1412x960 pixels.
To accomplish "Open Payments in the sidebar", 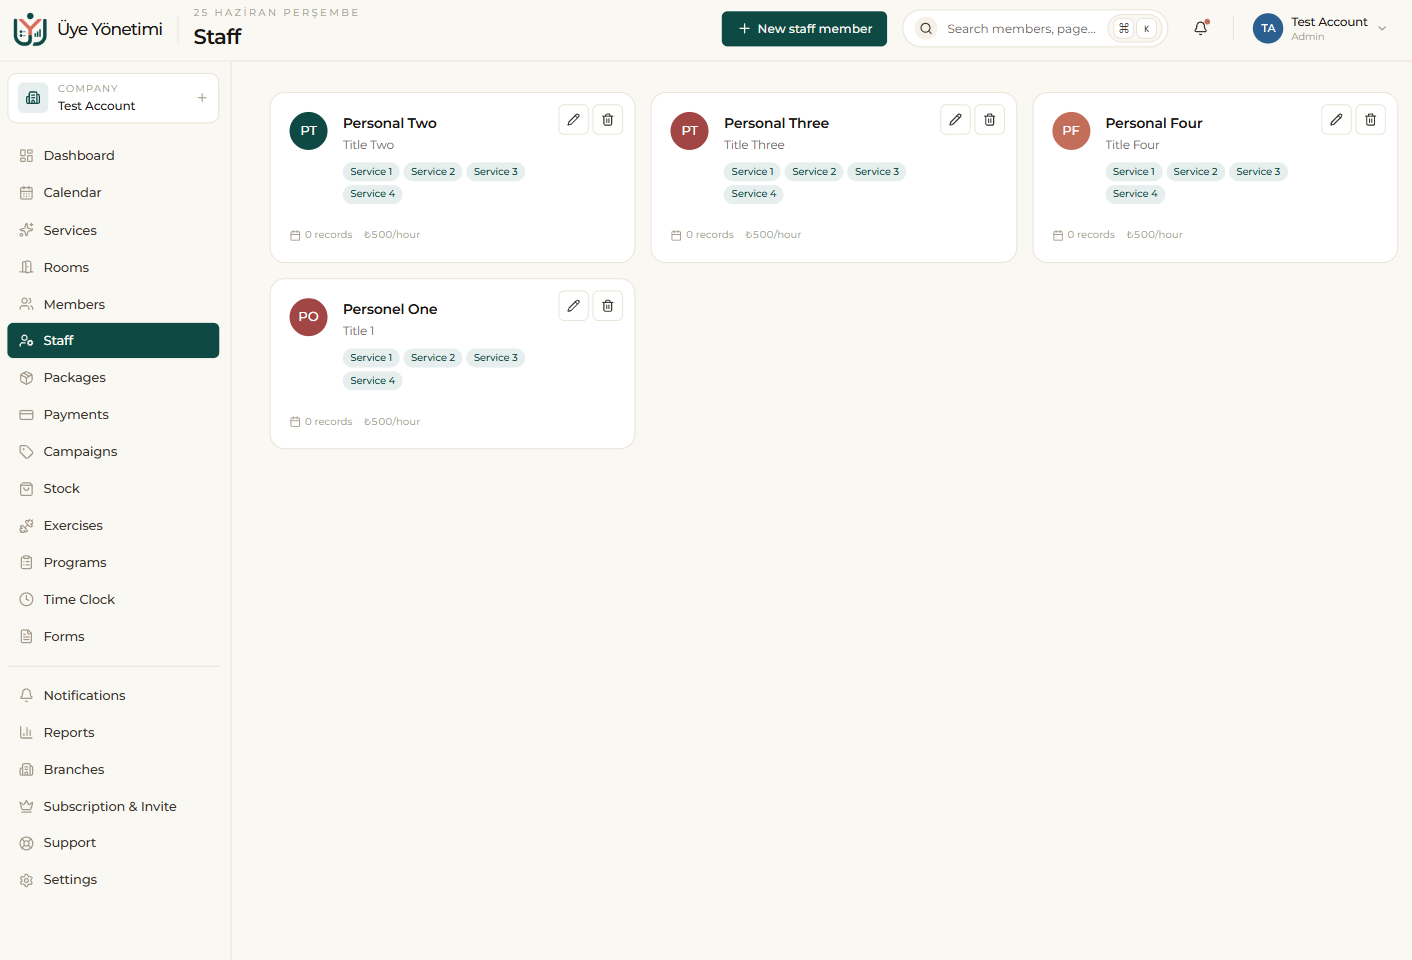I will [x=113, y=415].
